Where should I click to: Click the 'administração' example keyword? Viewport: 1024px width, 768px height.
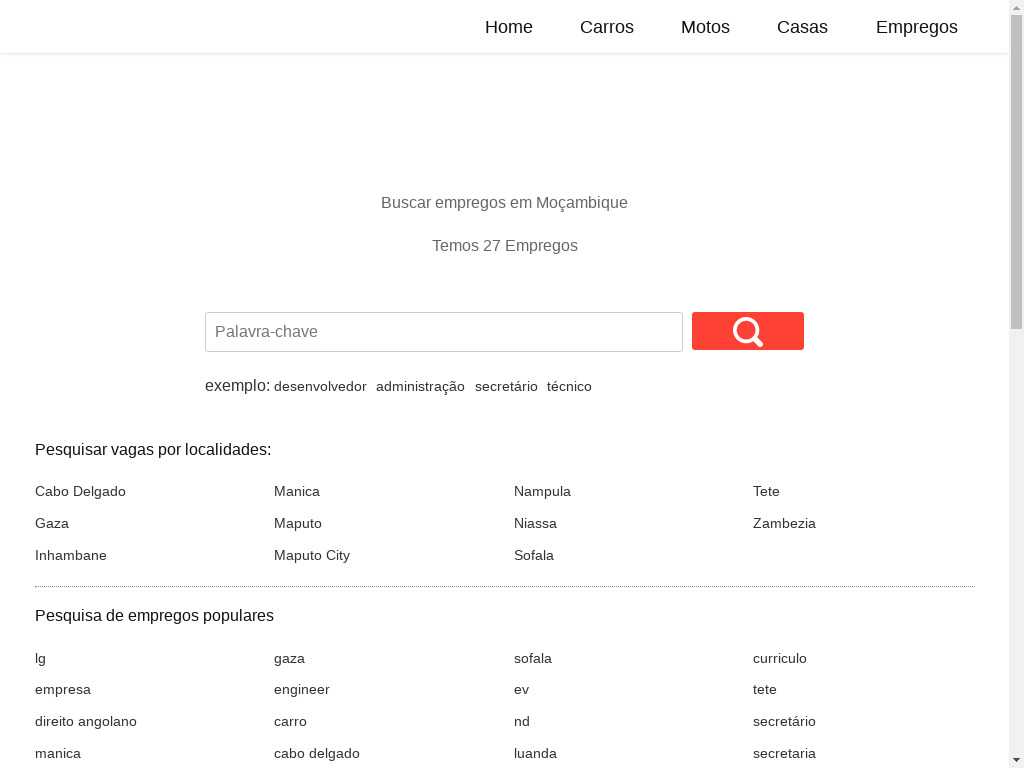pos(420,387)
